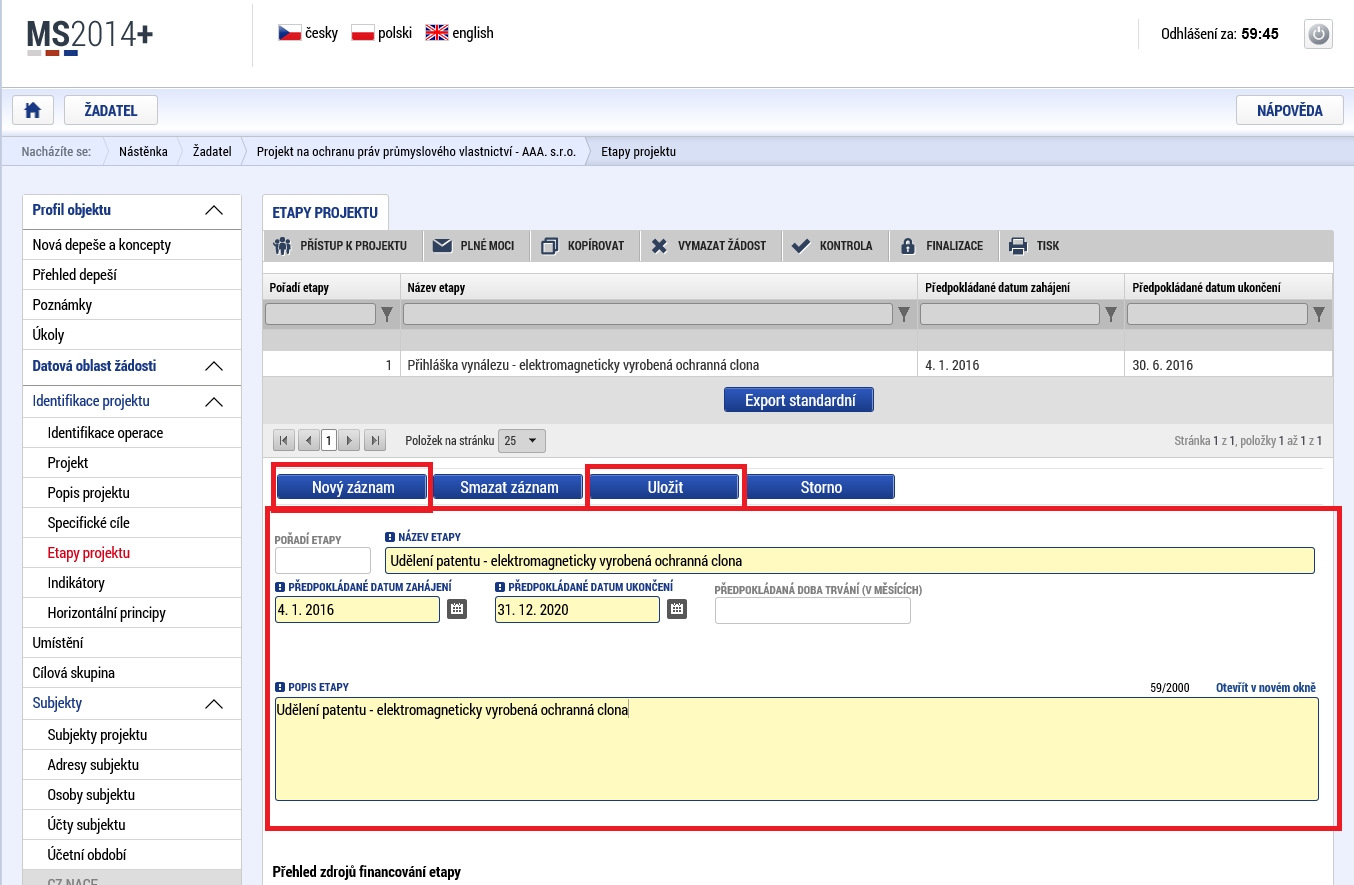Viewport: 1354px width, 885px height.
Task: Open calendar for Předpokládané datum zahájení
Action: click(457, 609)
